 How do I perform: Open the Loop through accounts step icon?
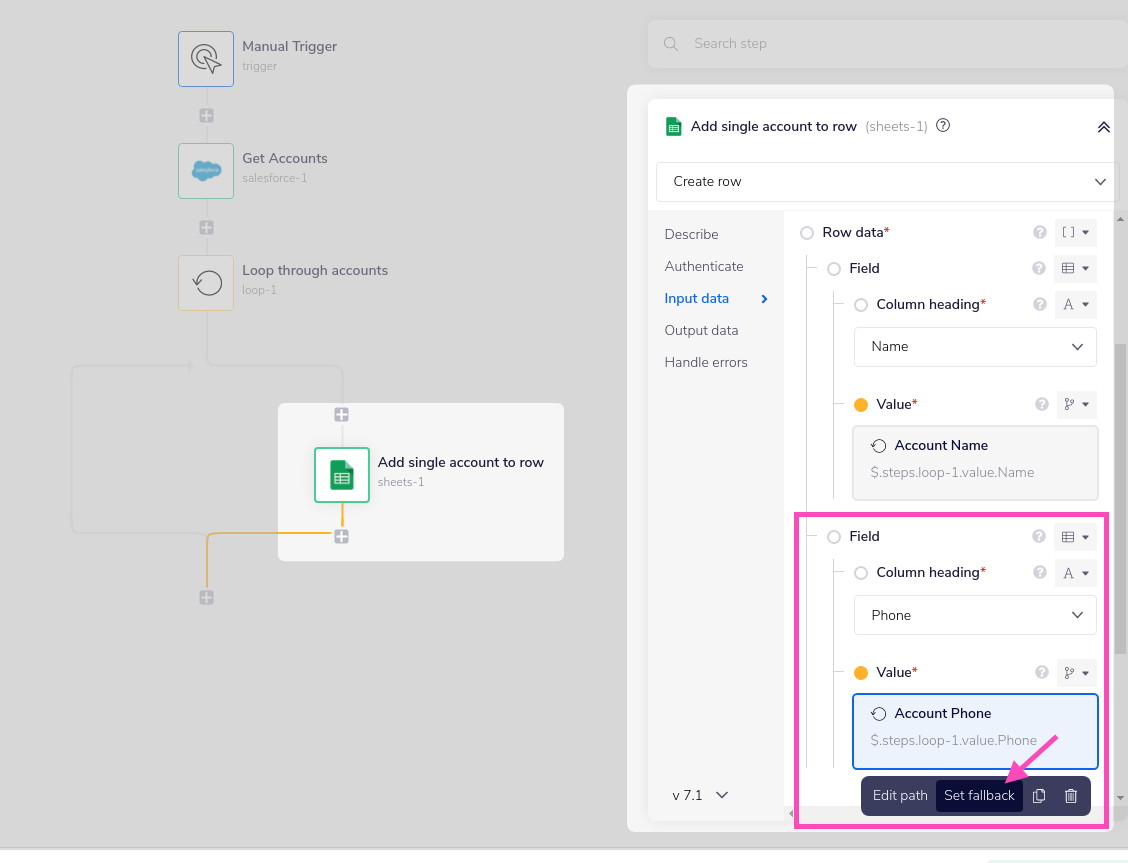coord(206,283)
